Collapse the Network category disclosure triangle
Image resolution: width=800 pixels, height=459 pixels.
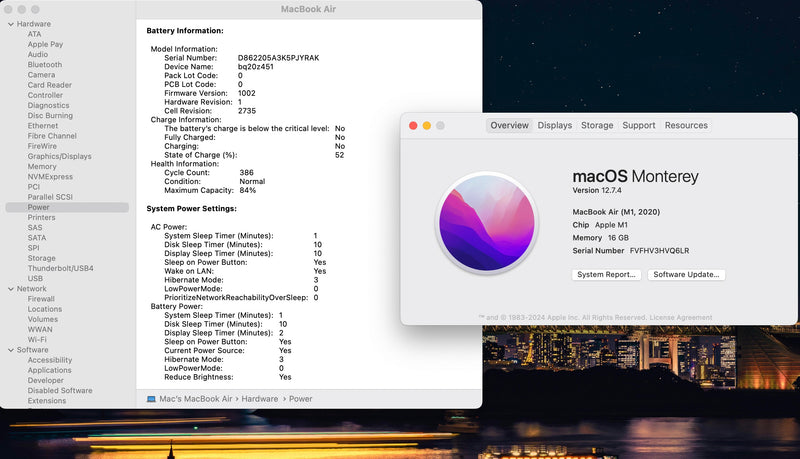point(10,288)
